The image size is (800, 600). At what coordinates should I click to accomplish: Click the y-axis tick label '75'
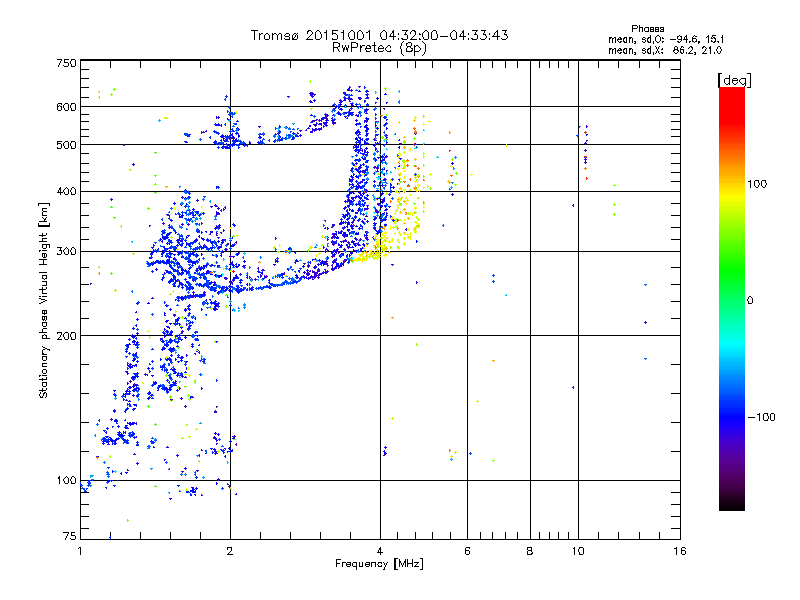[x=70, y=536]
